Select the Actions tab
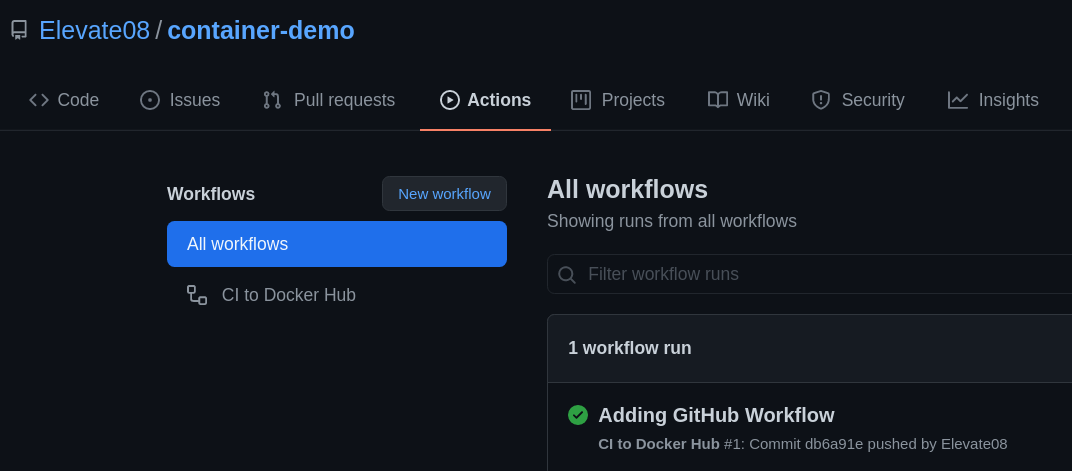This screenshot has height=471, width=1072. coord(485,100)
